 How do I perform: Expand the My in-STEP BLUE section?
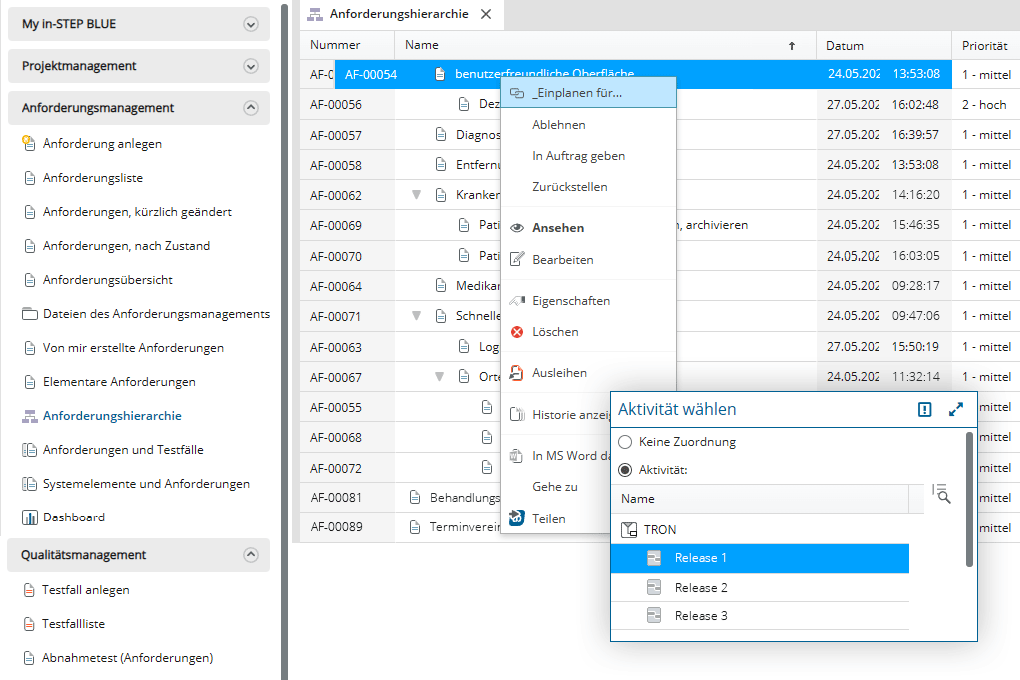pyautogui.click(x=251, y=24)
